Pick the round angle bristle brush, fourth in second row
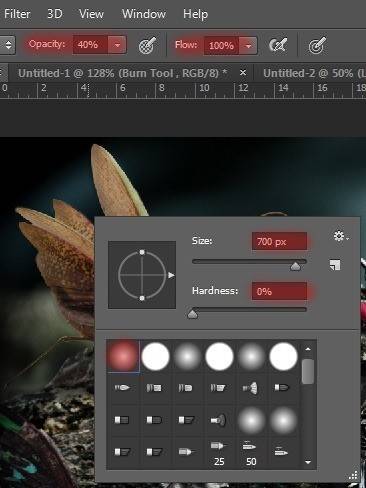Image resolution: width=366 pixels, height=488 pixels. click(218, 388)
